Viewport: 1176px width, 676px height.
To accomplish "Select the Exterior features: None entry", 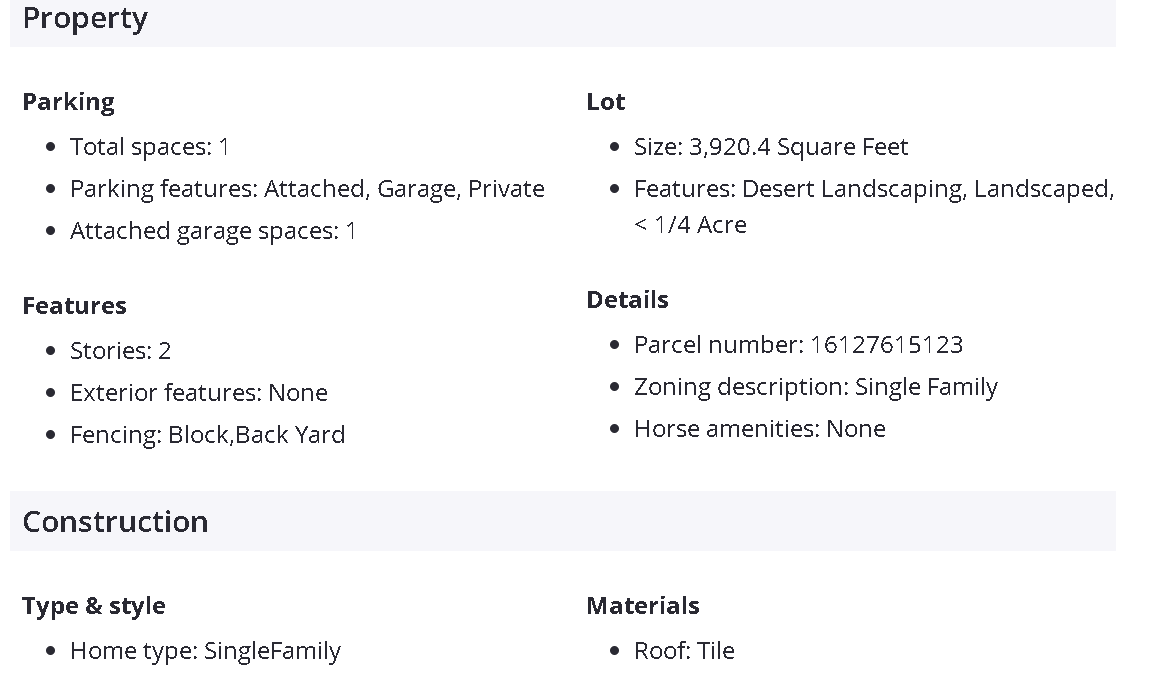I will click(x=198, y=393).
